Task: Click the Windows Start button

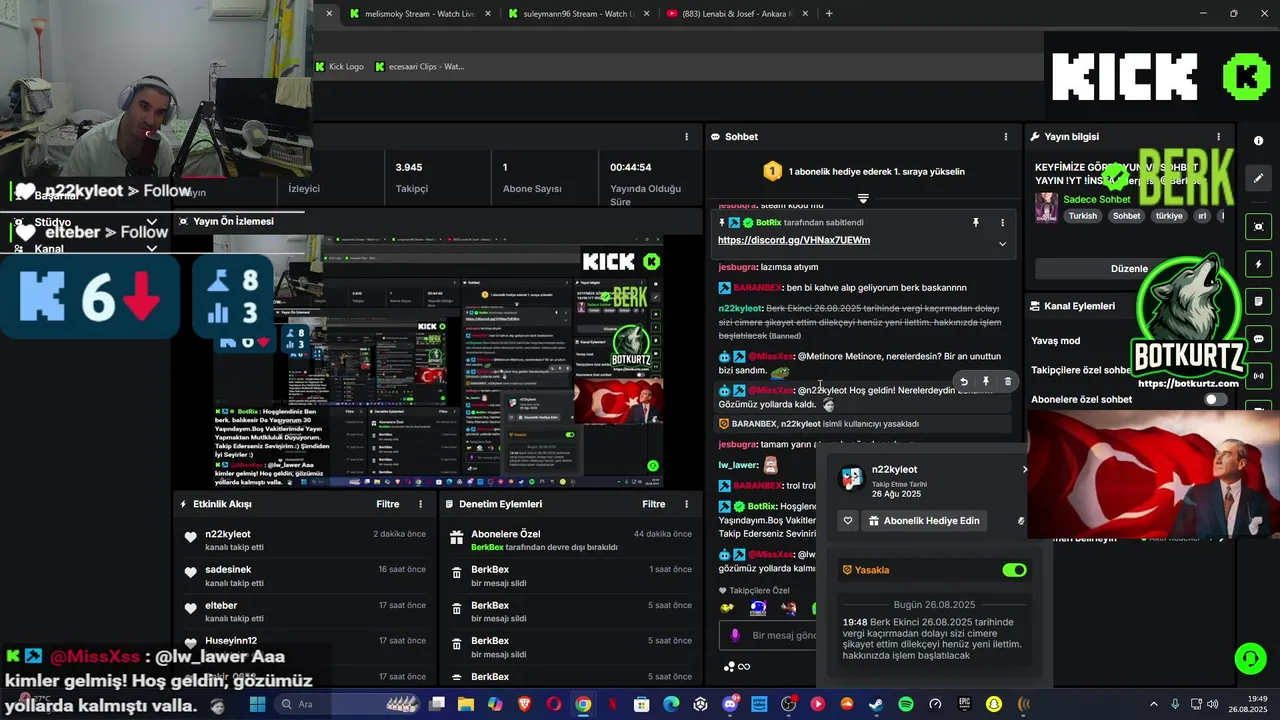Action: point(257,704)
